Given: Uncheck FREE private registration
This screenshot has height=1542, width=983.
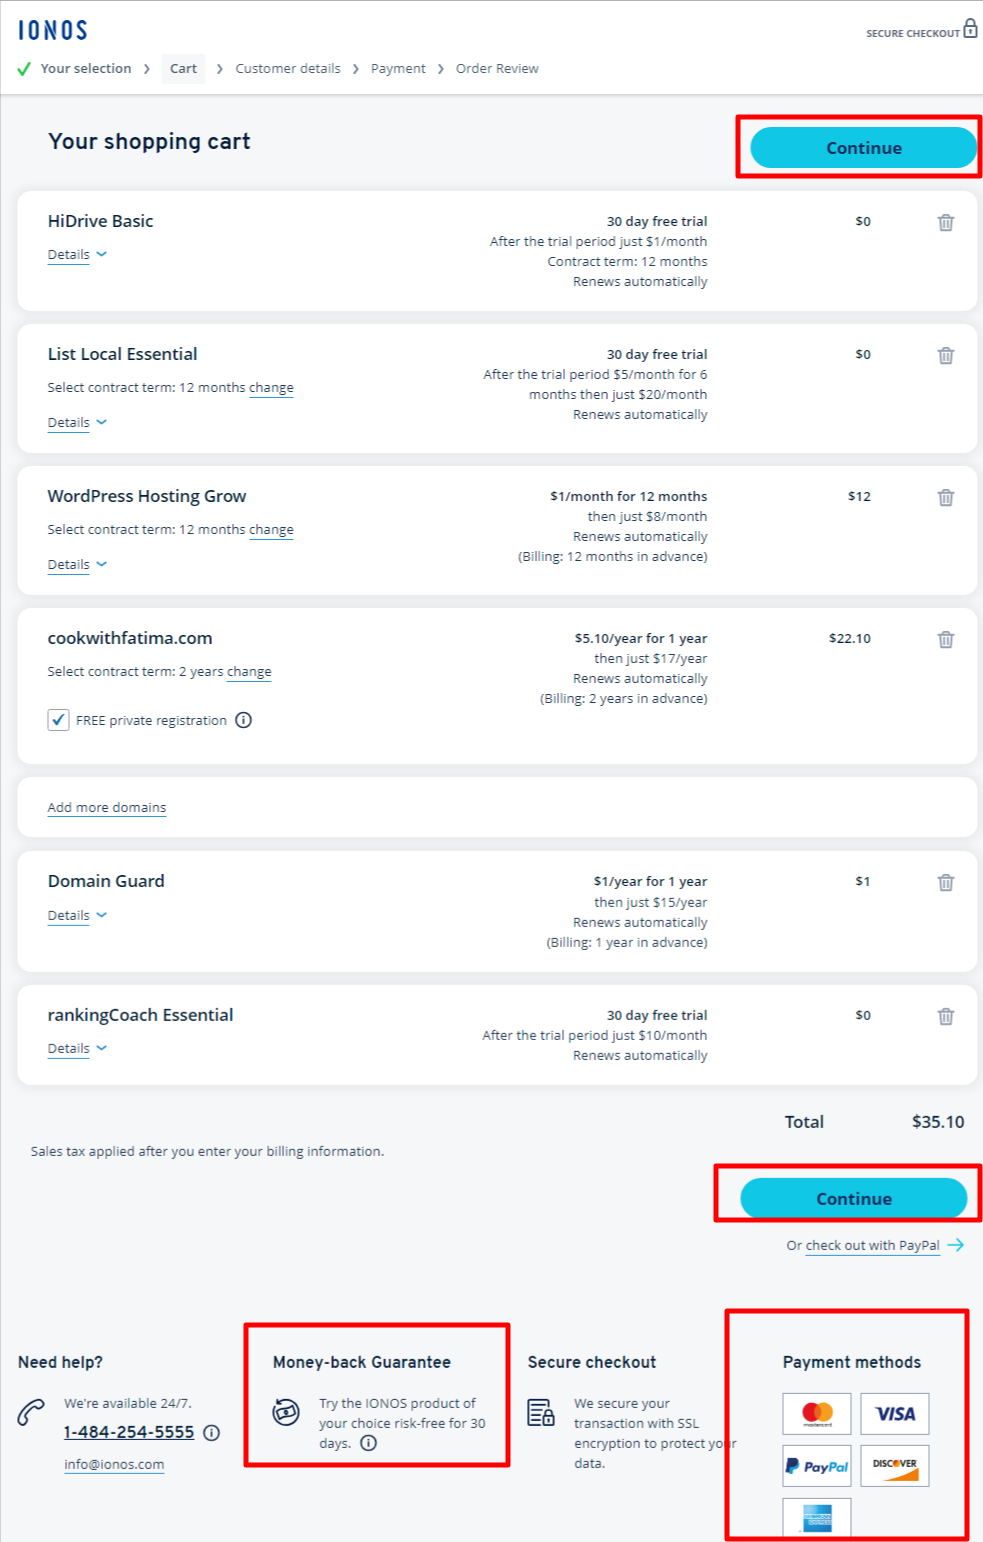Looking at the screenshot, I should [x=58, y=720].
